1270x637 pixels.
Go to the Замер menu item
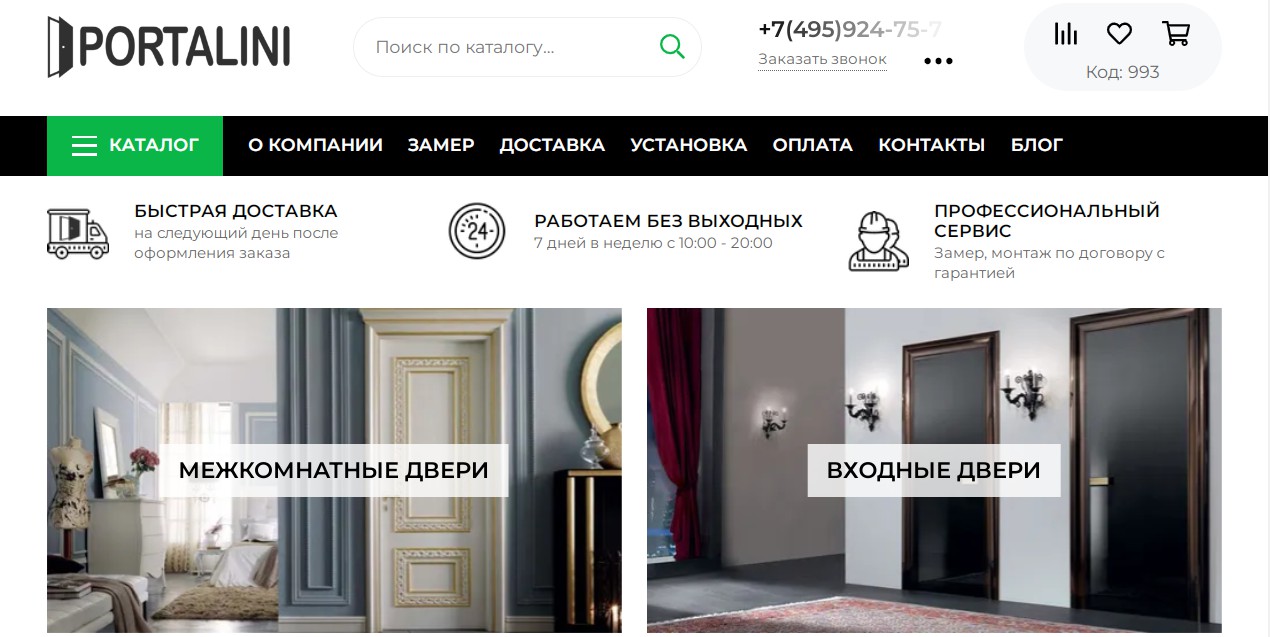coord(441,145)
